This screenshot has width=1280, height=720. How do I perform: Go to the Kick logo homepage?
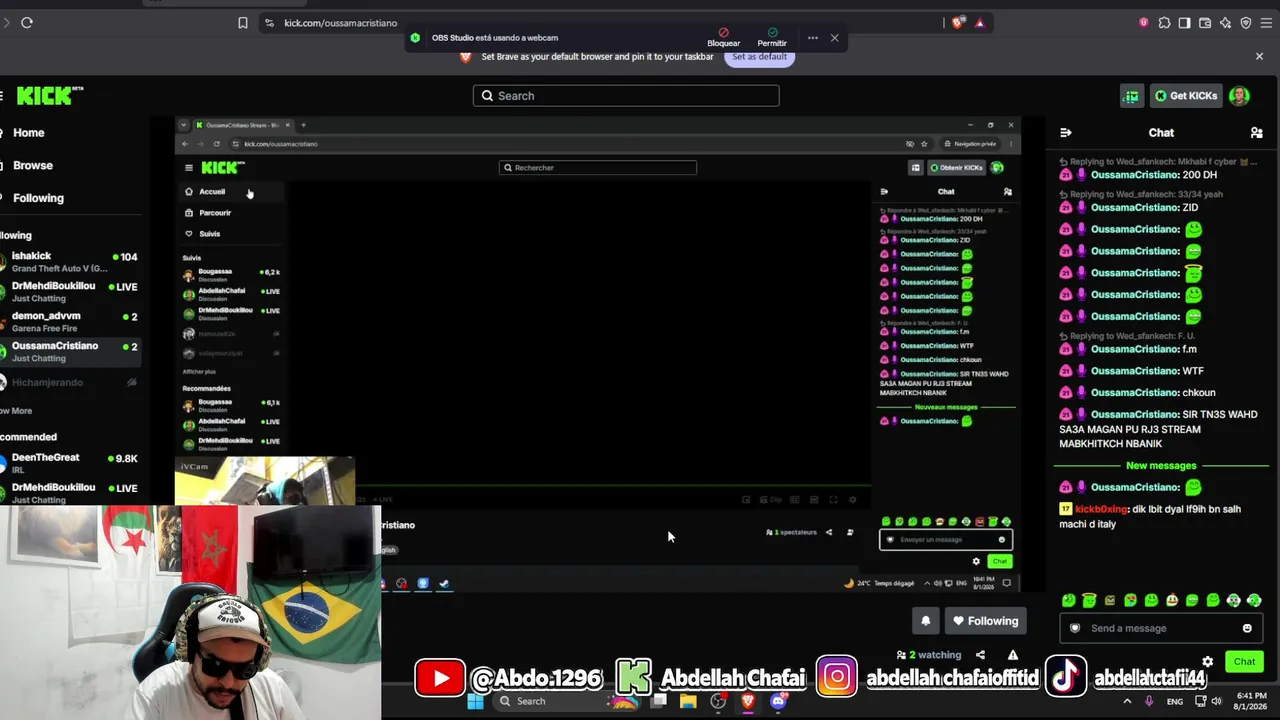point(49,95)
